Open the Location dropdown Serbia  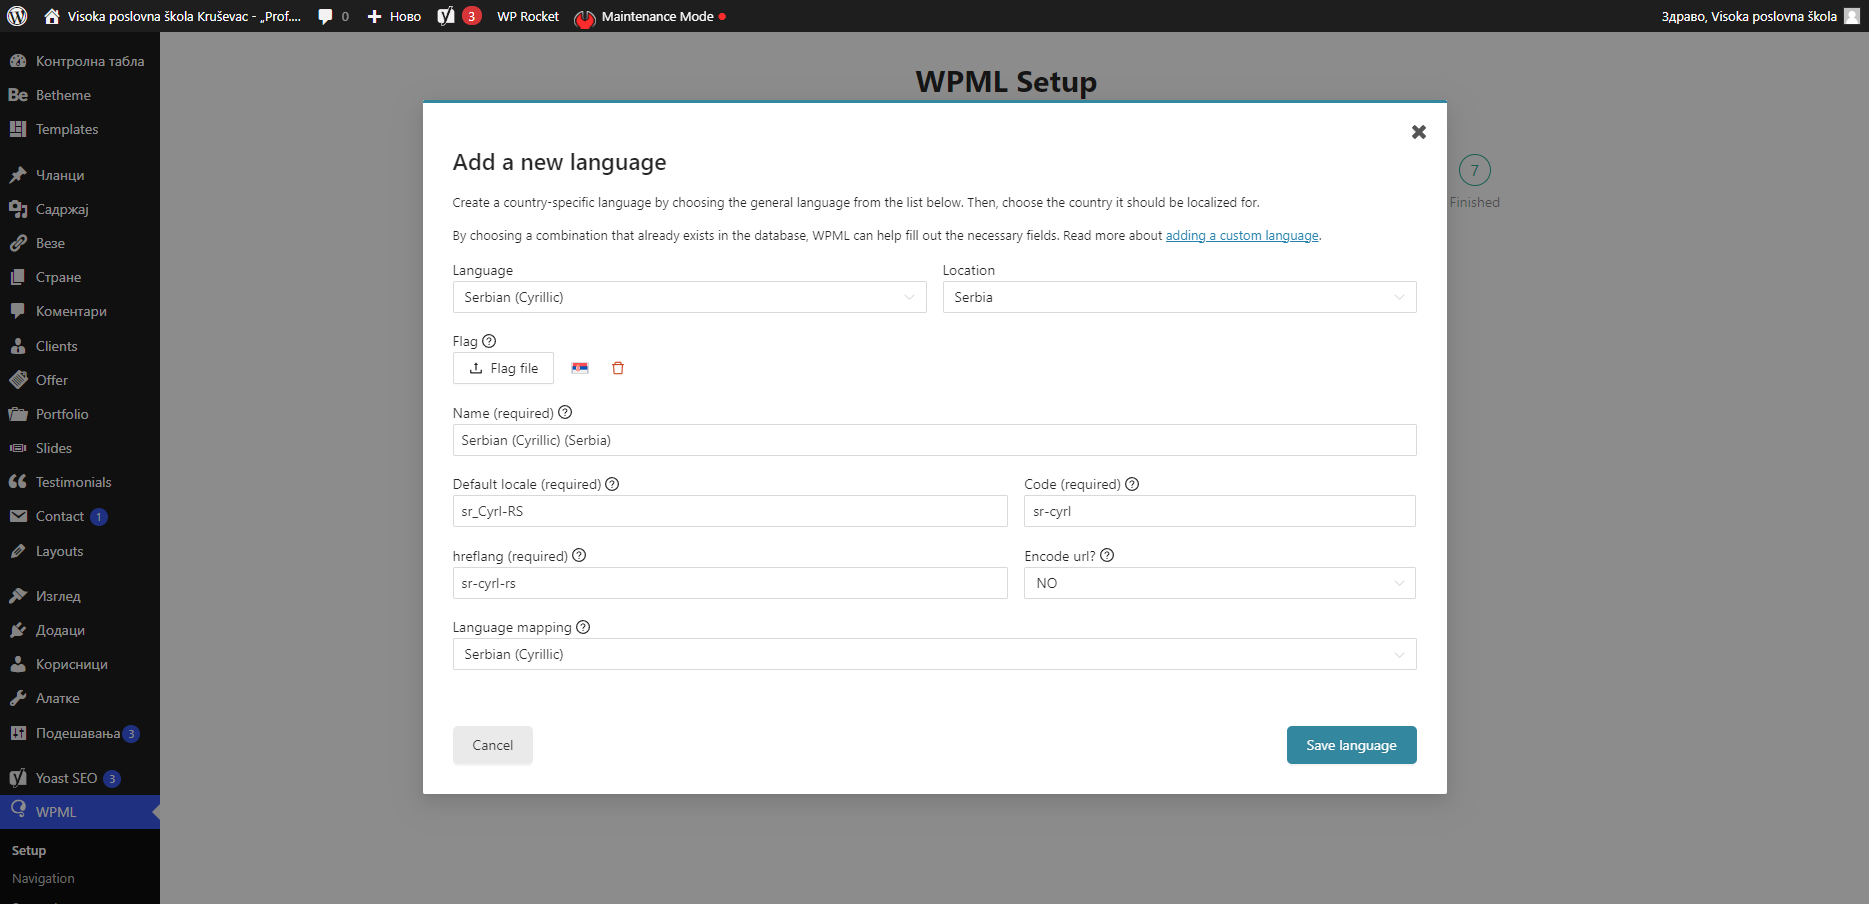click(x=1179, y=297)
